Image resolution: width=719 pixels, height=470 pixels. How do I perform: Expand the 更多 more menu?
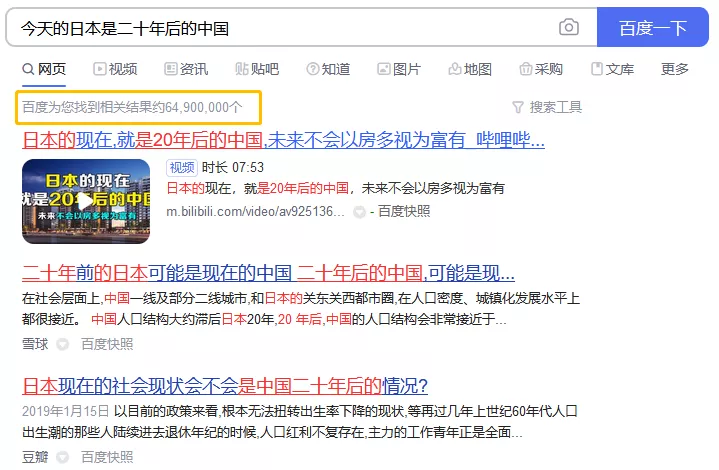click(675, 69)
